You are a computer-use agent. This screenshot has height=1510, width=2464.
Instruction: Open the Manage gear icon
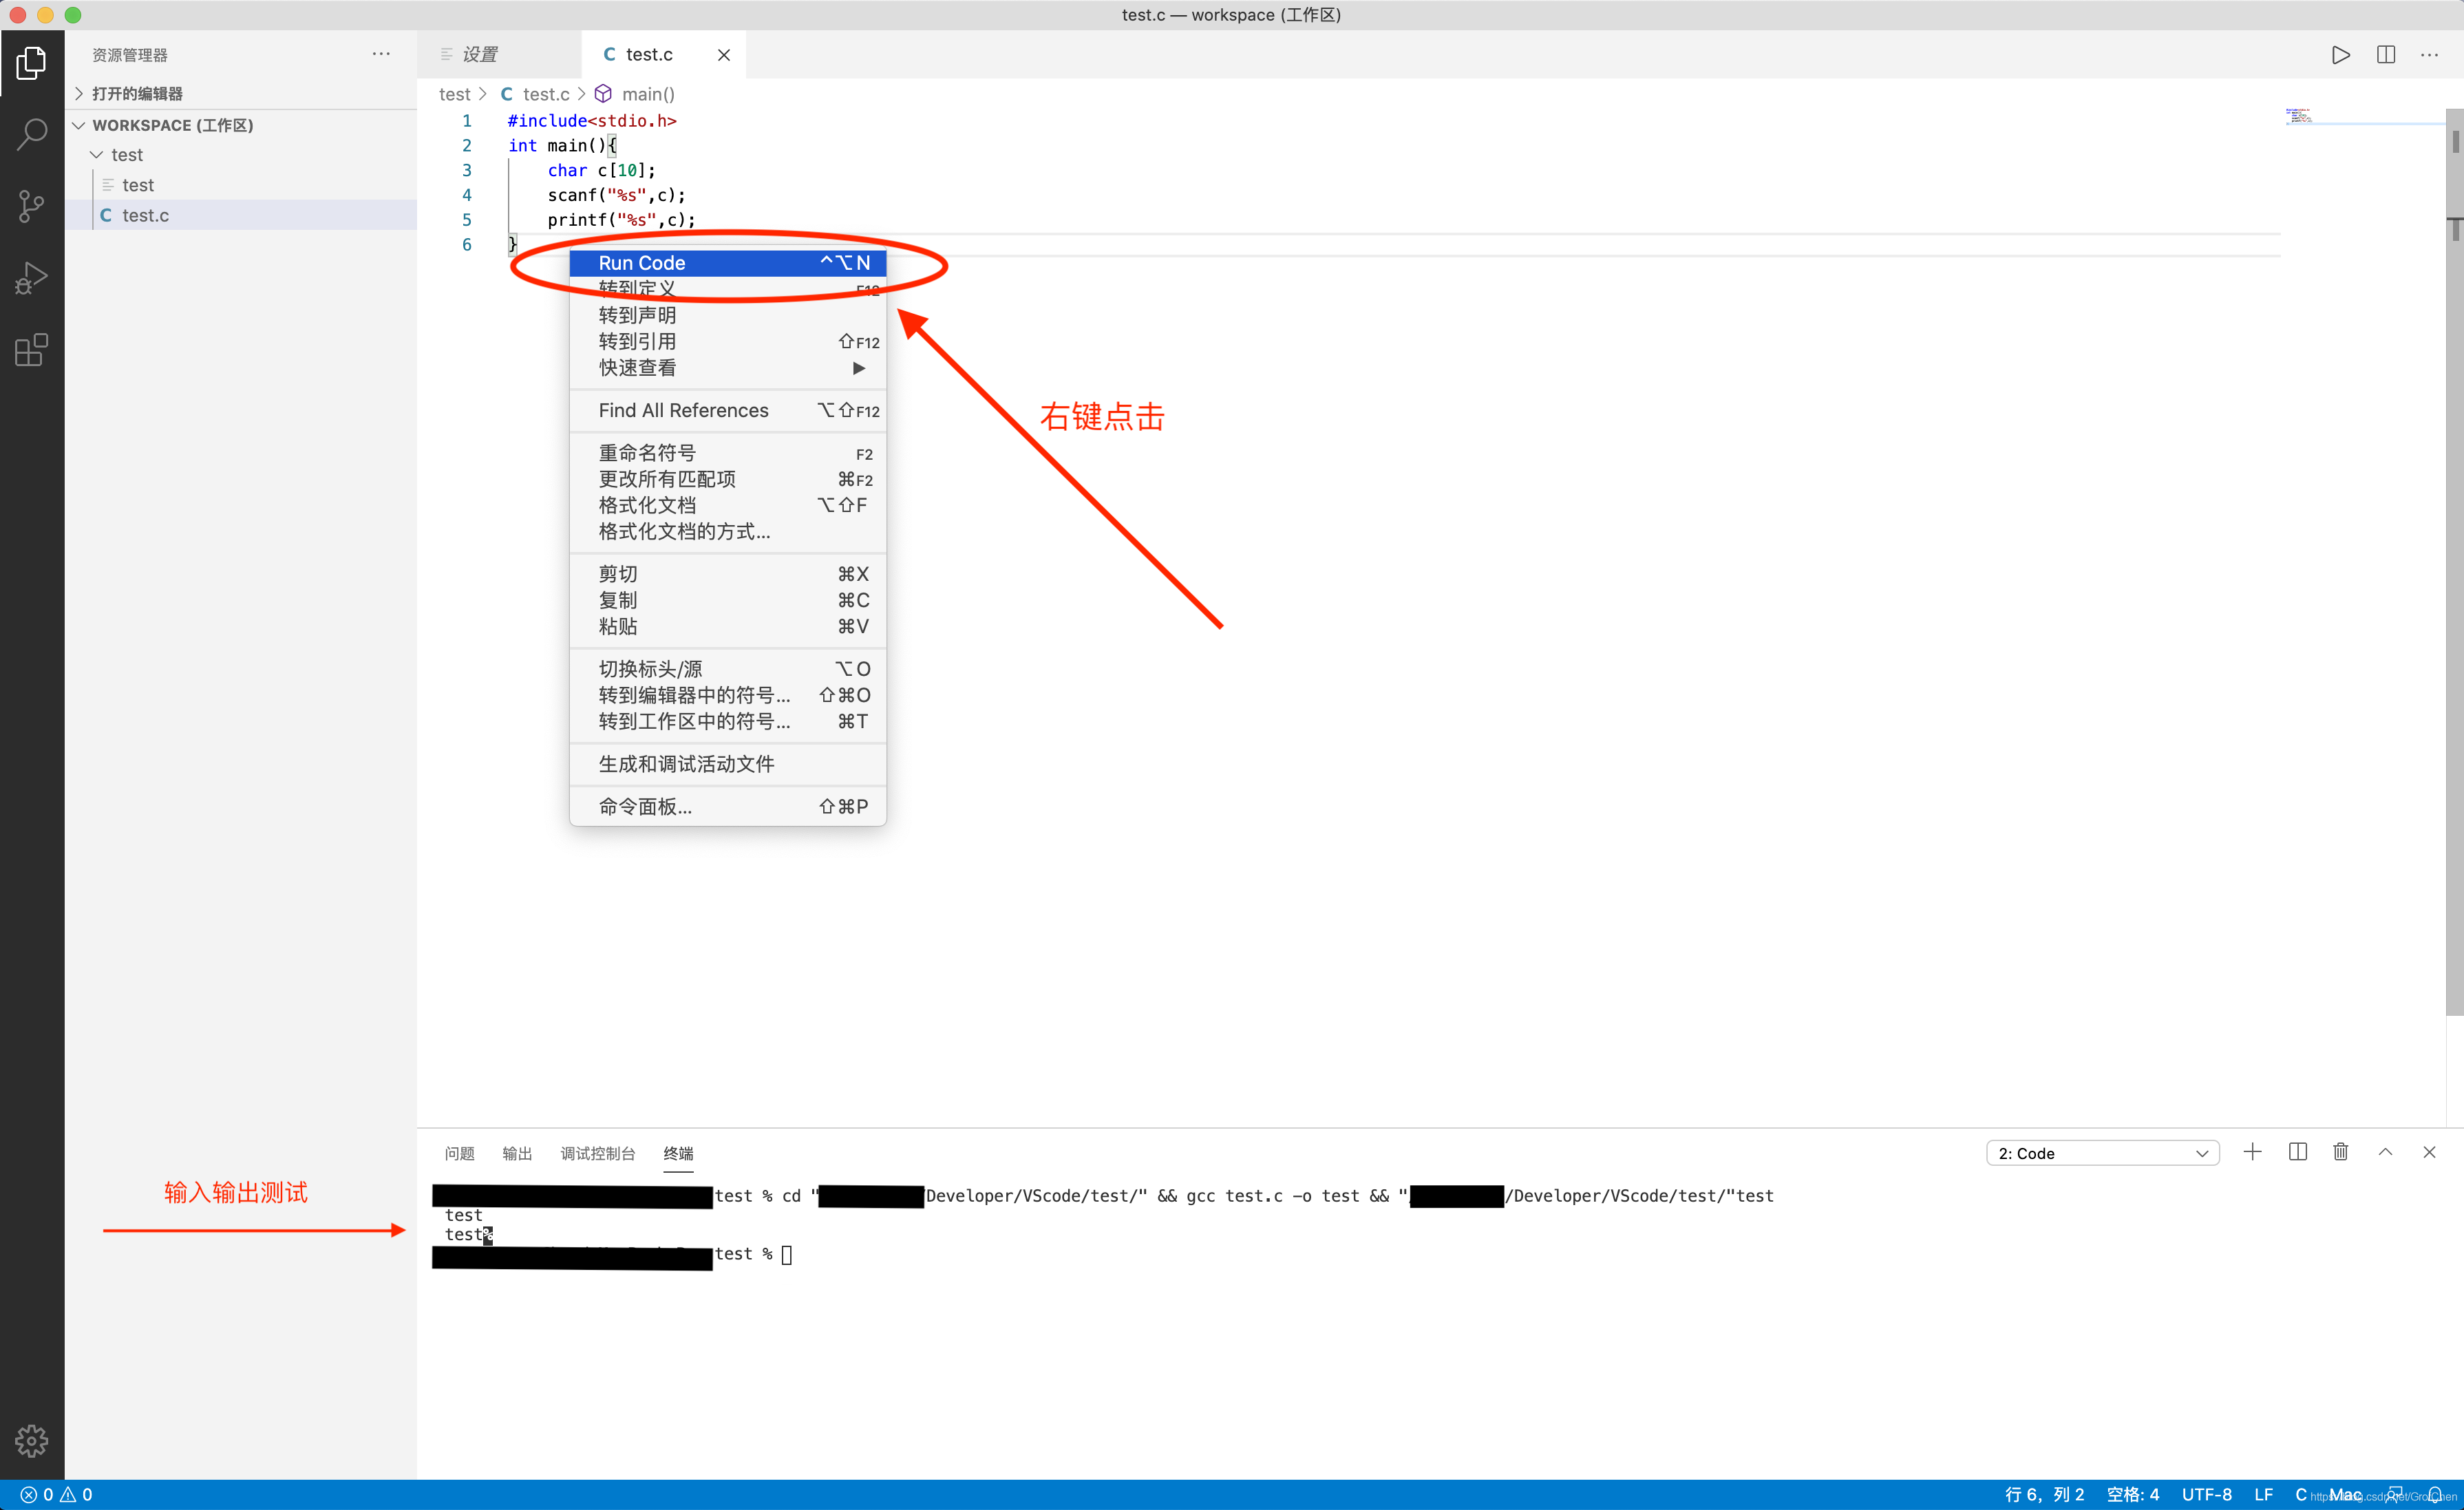click(x=31, y=1441)
